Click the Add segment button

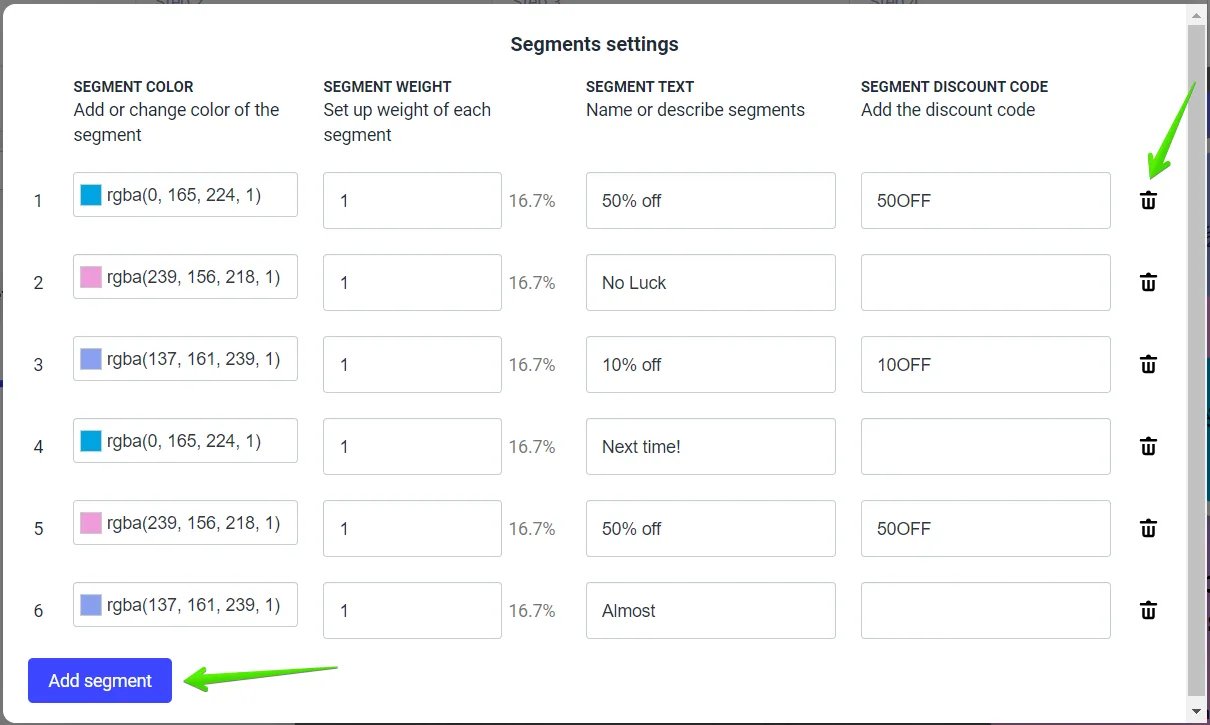tap(99, 680)
